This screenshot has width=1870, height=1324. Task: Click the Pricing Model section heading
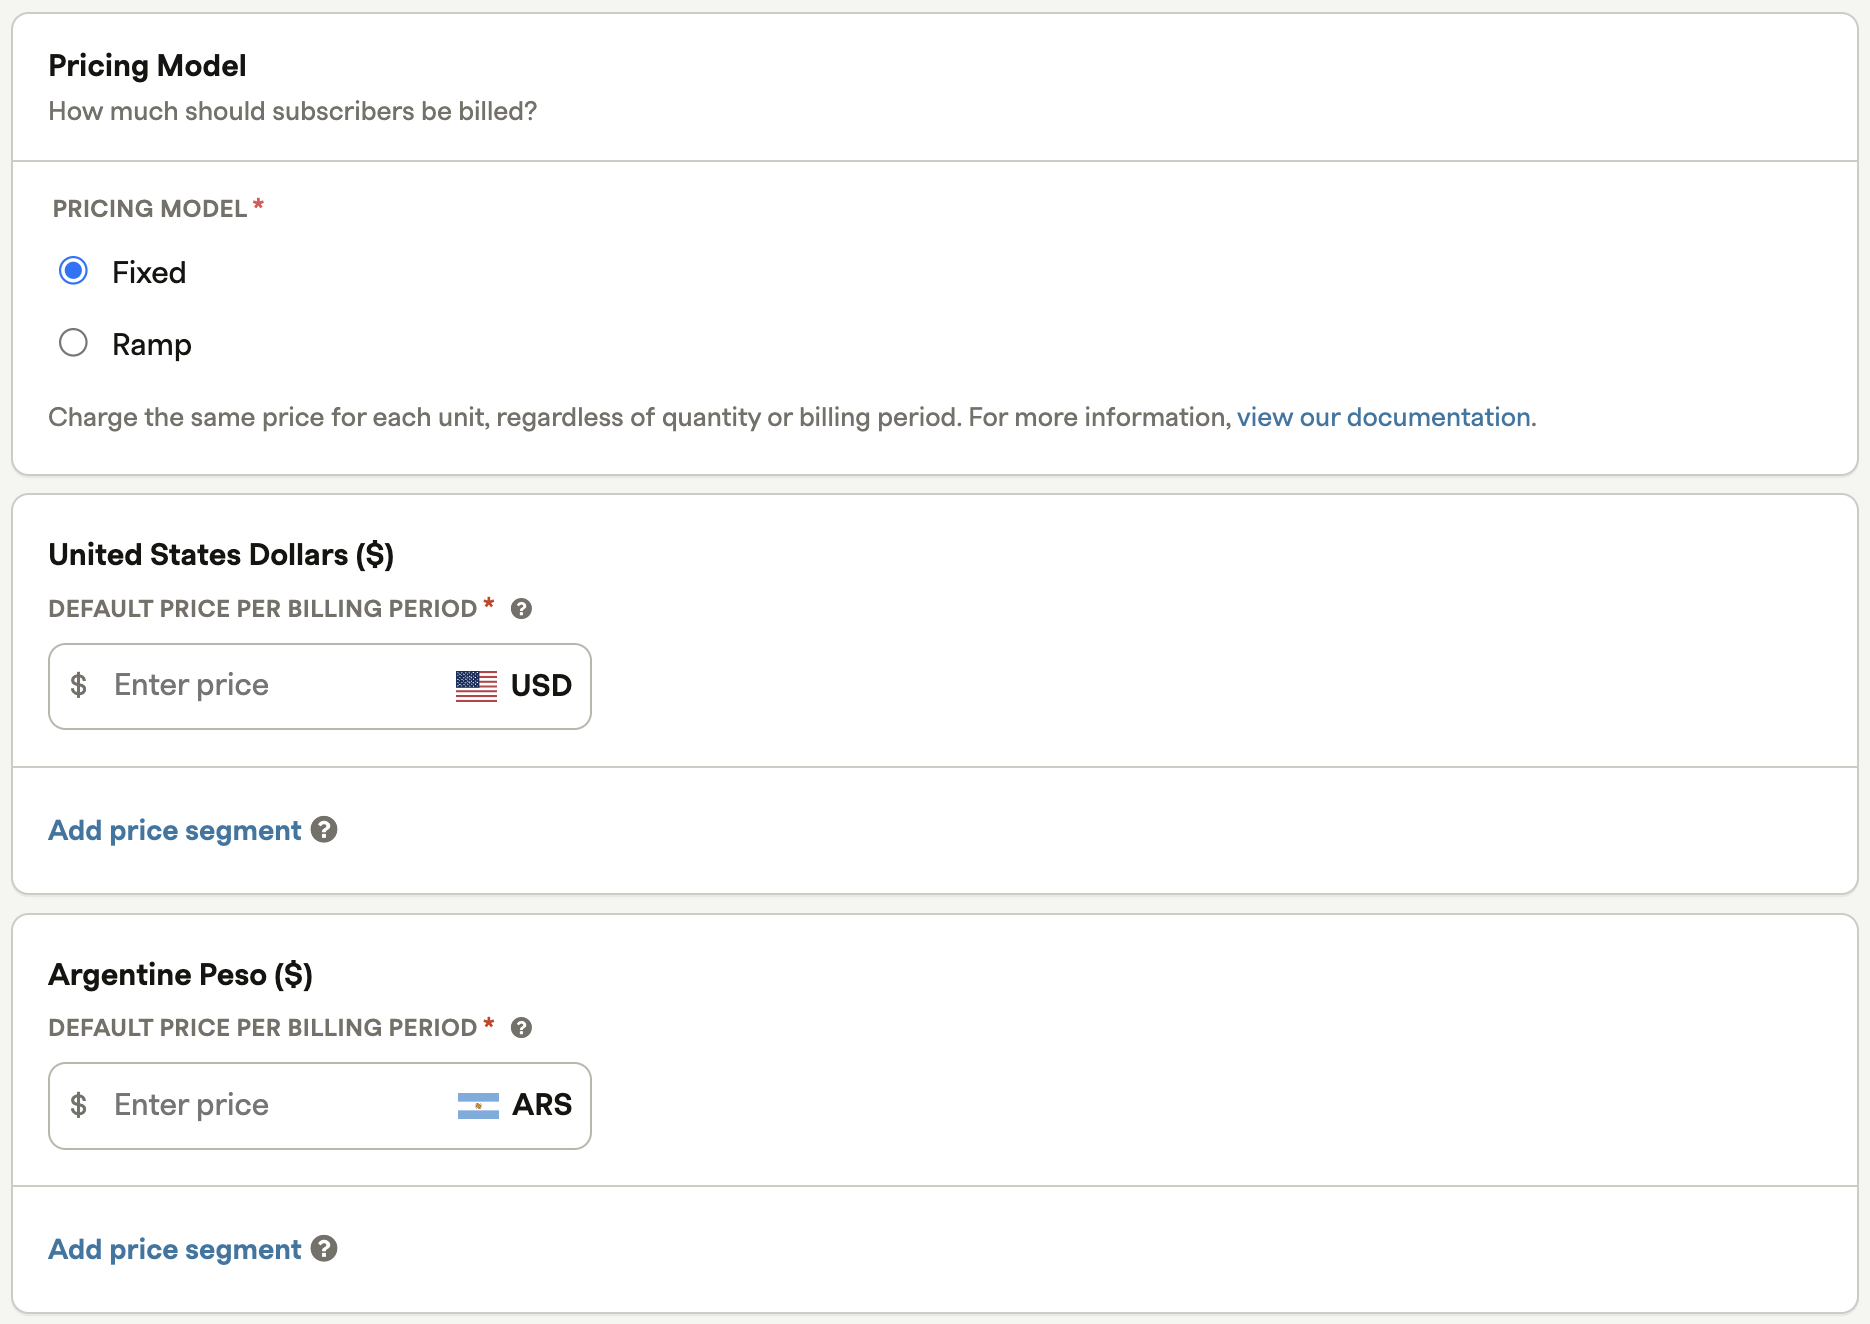click(x=147, y=66)
